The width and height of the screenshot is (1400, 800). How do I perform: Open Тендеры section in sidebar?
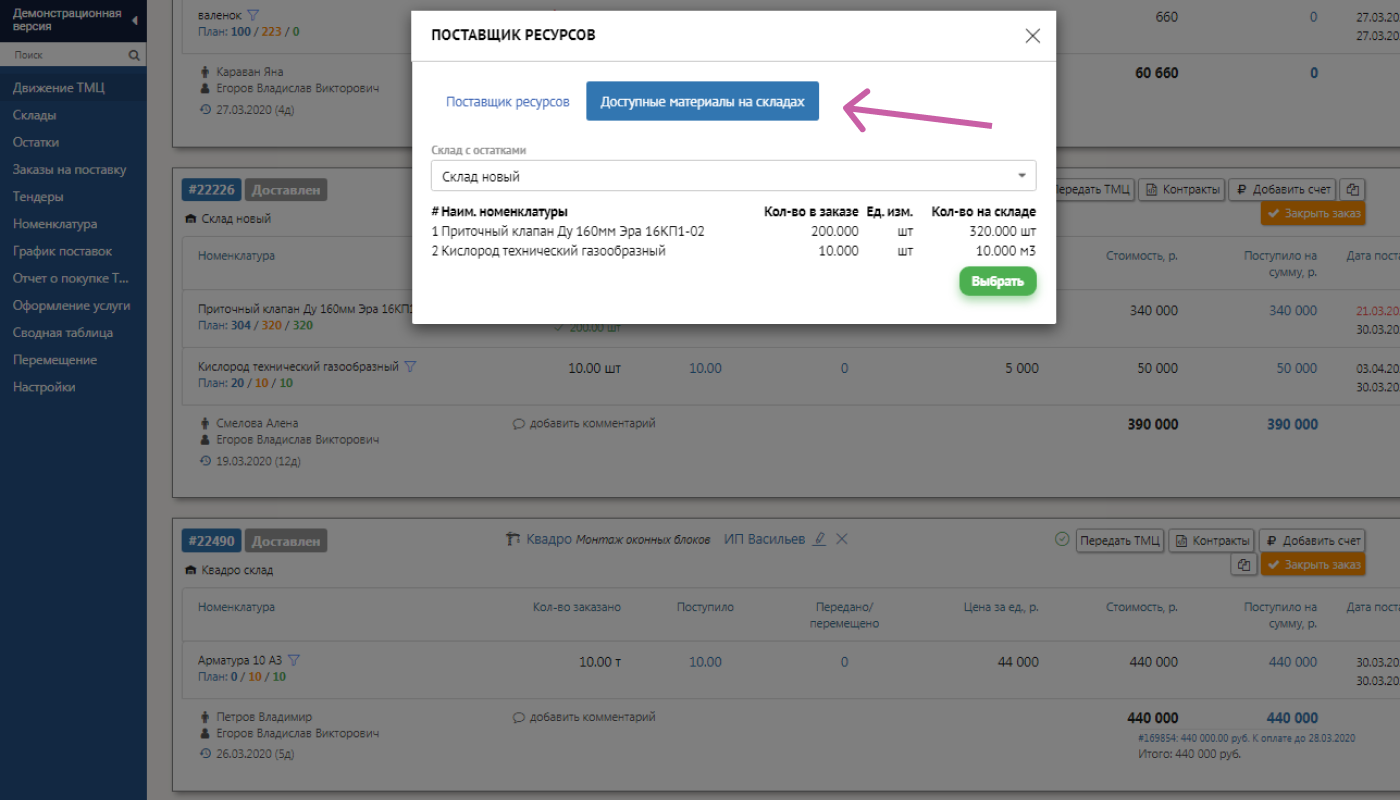point(38,197)
